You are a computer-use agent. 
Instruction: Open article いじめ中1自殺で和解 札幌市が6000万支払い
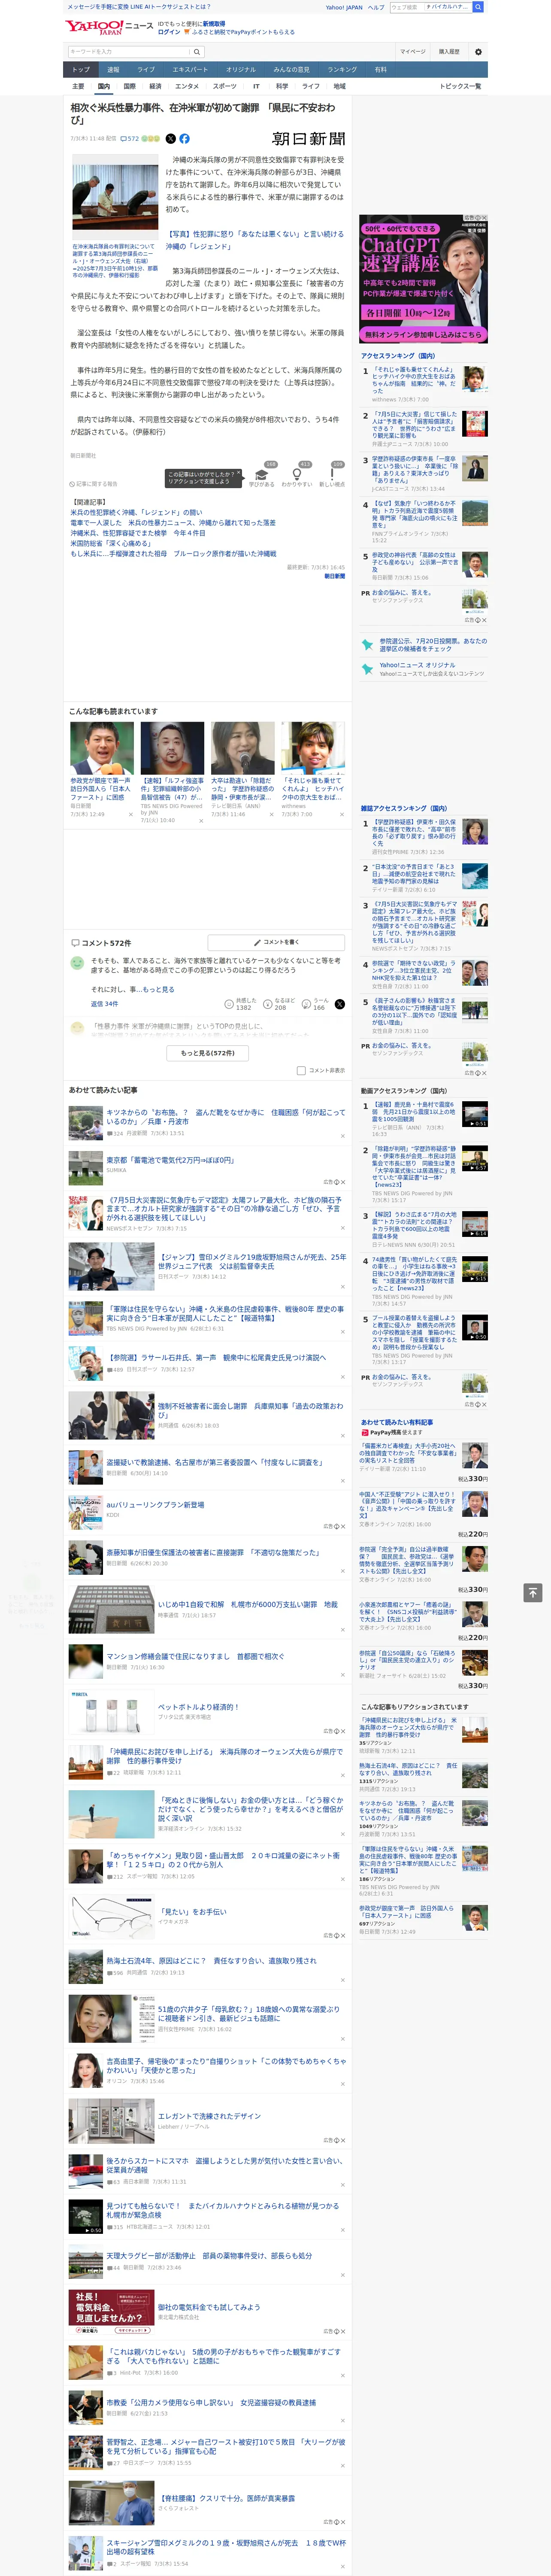(247, 1604)
